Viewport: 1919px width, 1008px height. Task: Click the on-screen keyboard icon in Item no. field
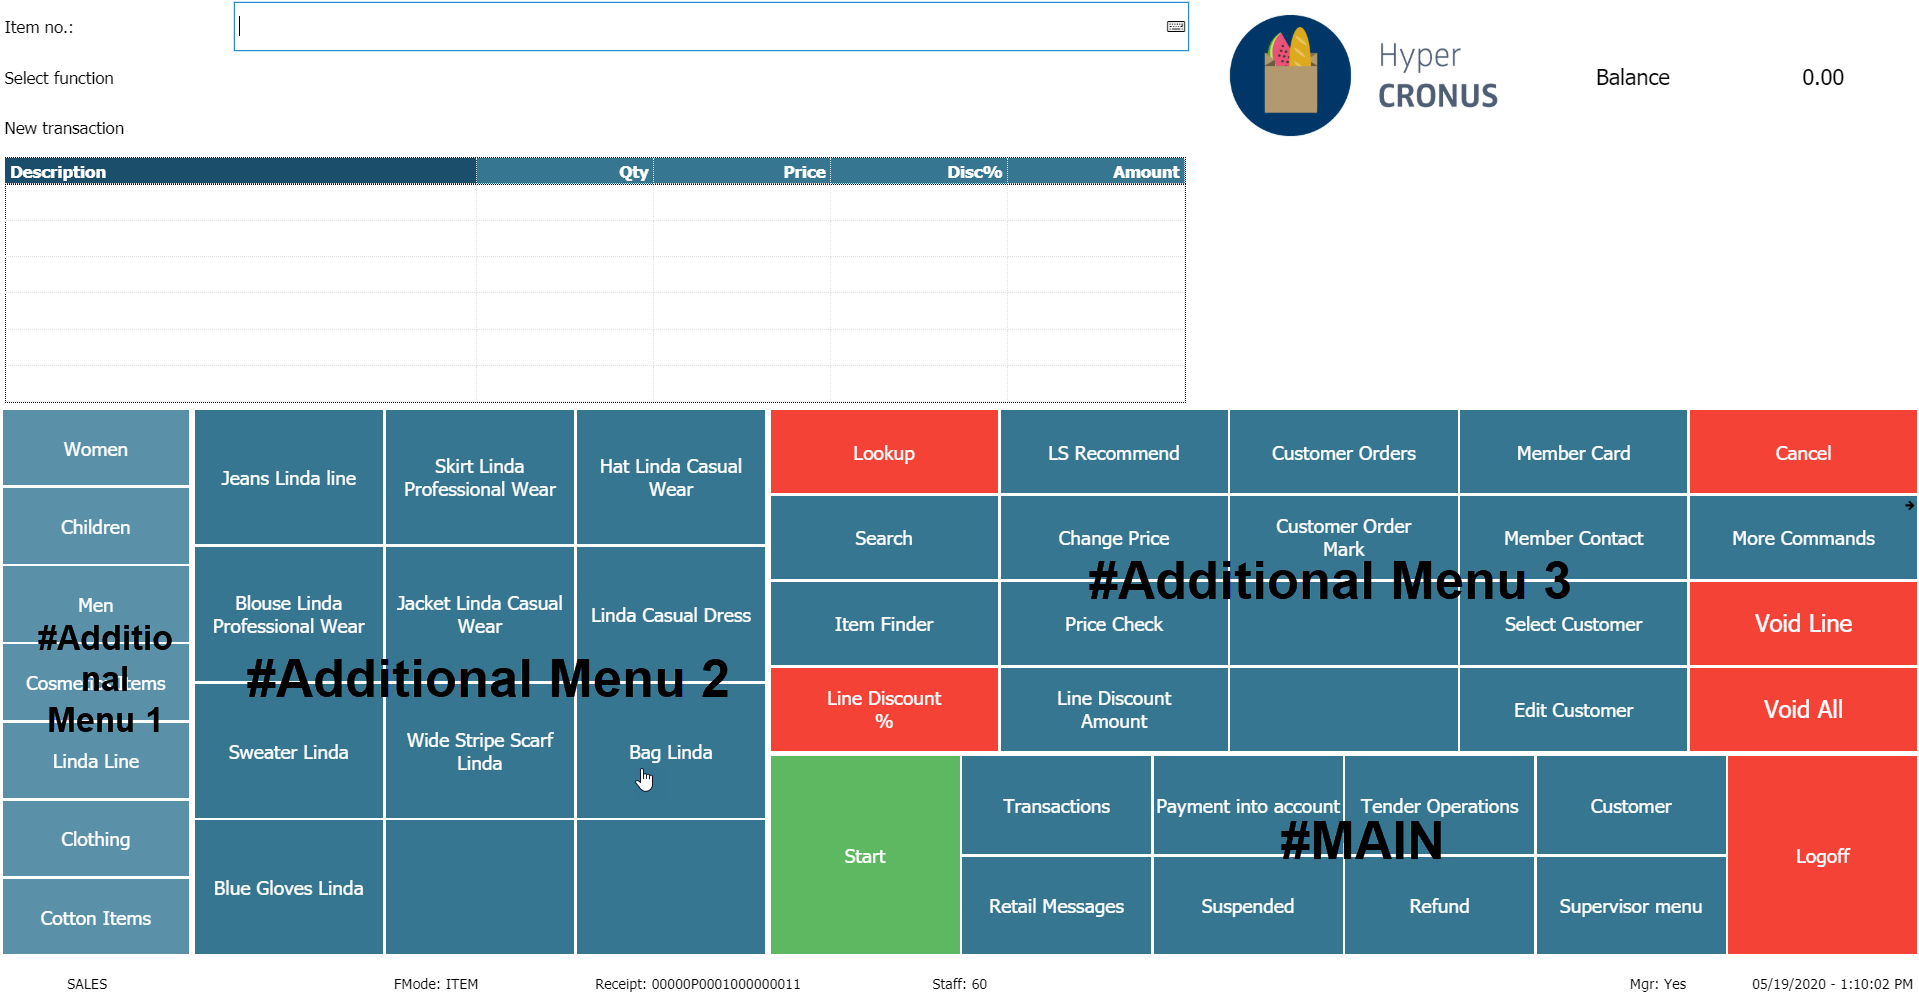[x=1176, y=27]
